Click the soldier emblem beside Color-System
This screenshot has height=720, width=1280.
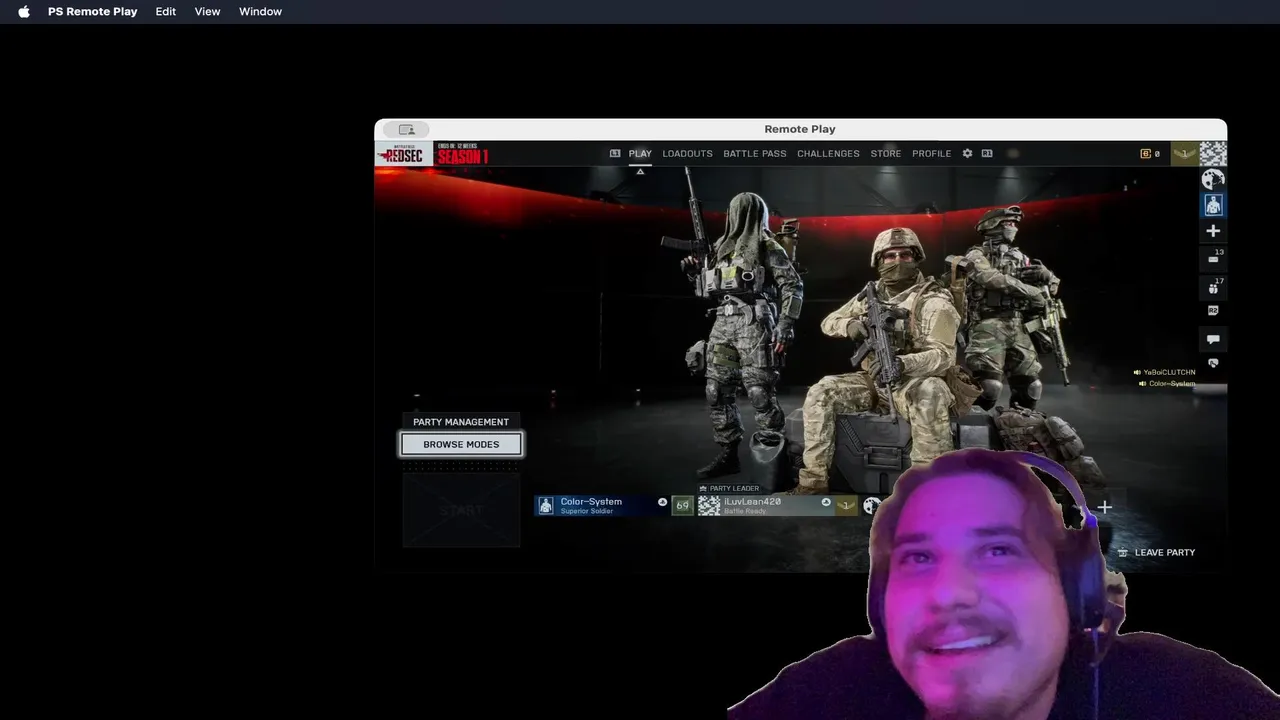[x=546, y=506]
